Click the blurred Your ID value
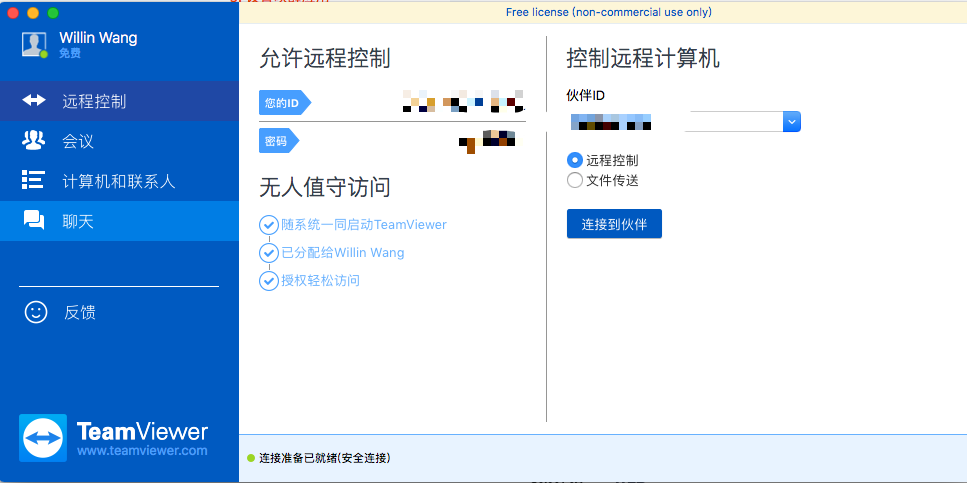 (463, 101)
